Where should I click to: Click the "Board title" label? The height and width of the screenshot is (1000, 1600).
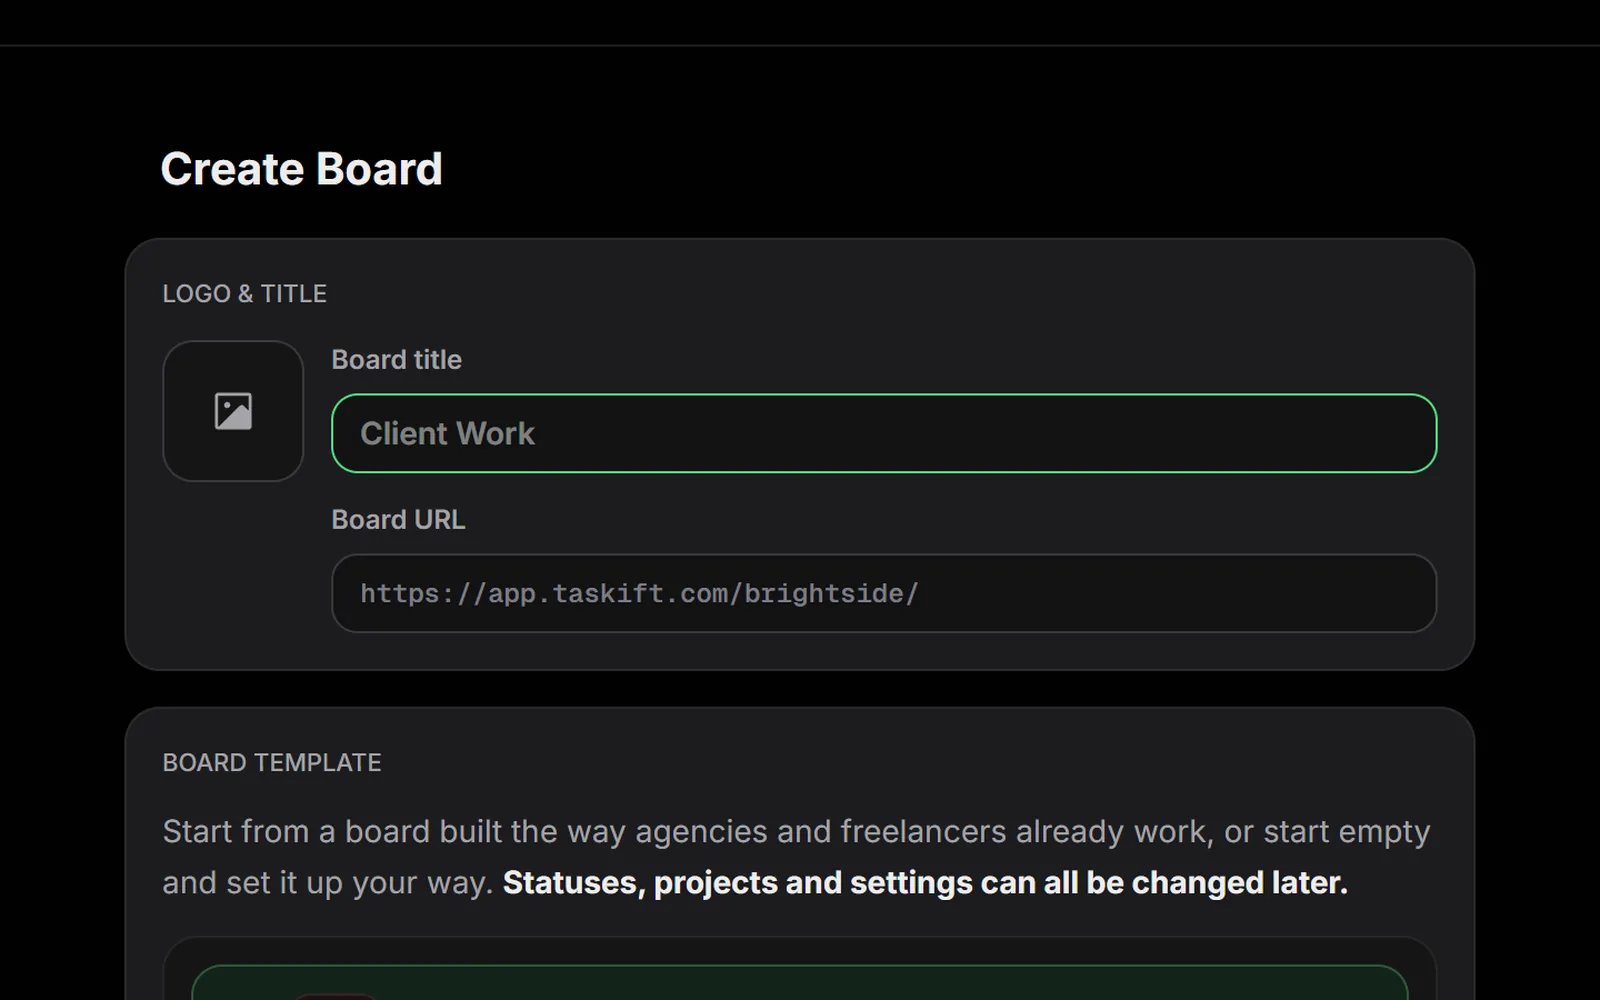pos(397,360)
